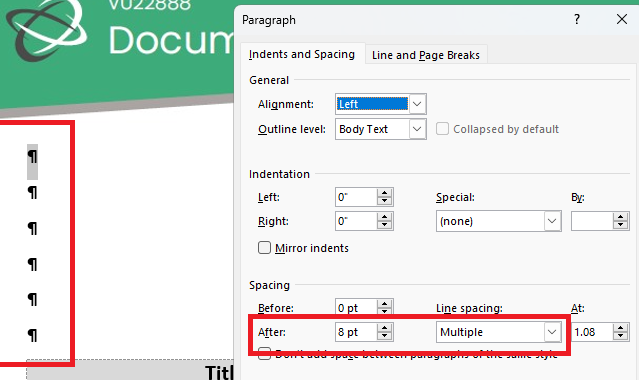The width and height of the screenshot is (639, 380).
Task: Click the Before spacing field
Action: 356,308
